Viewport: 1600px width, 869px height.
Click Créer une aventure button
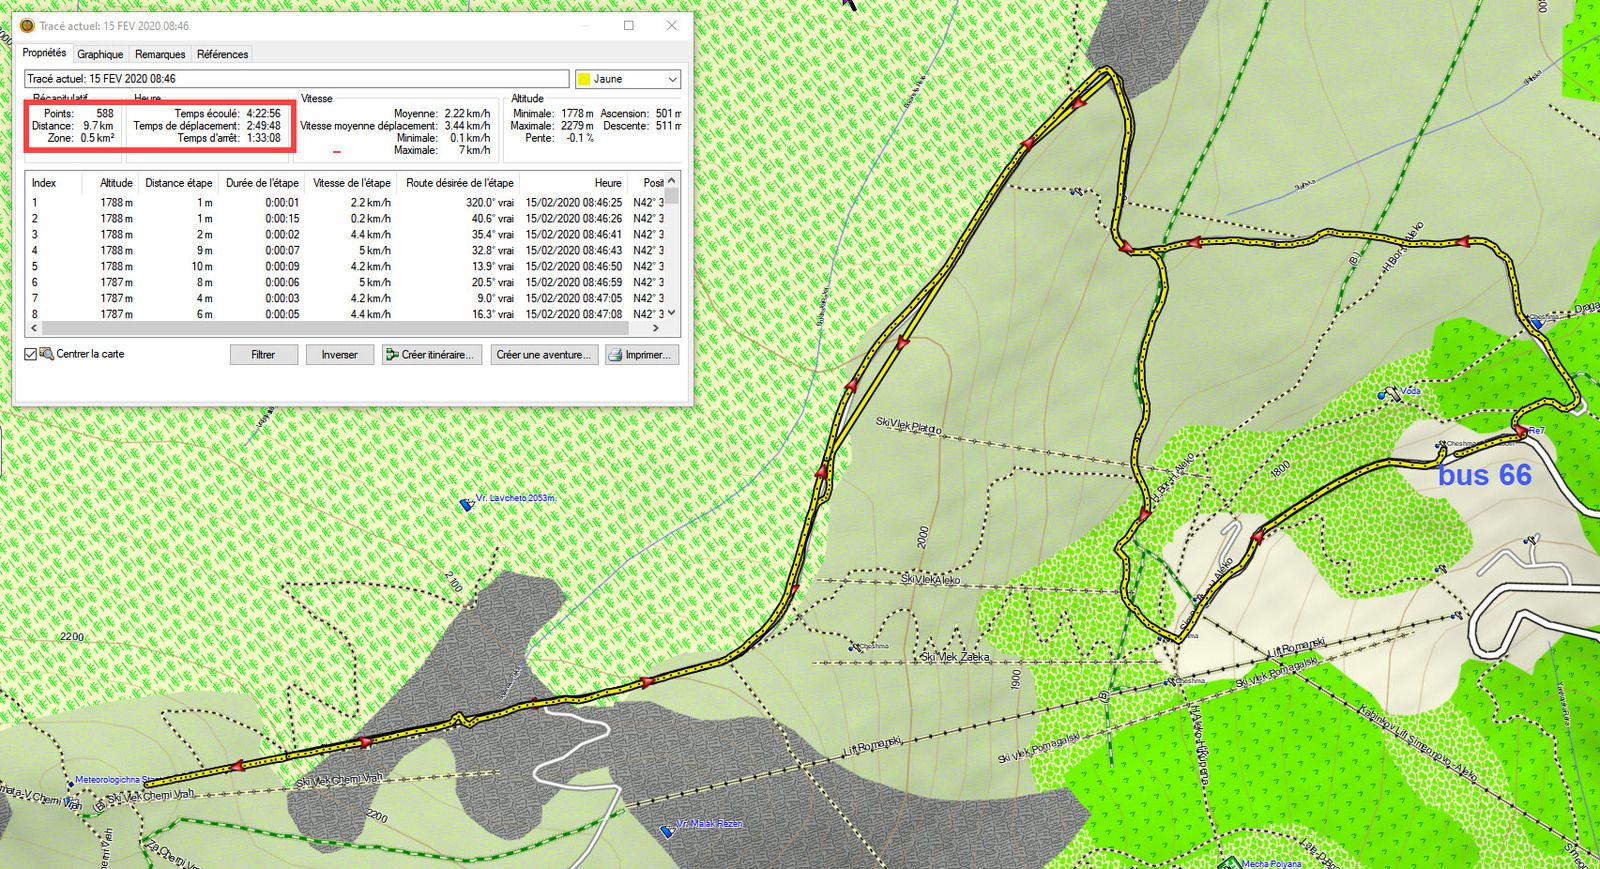[544, 355]
